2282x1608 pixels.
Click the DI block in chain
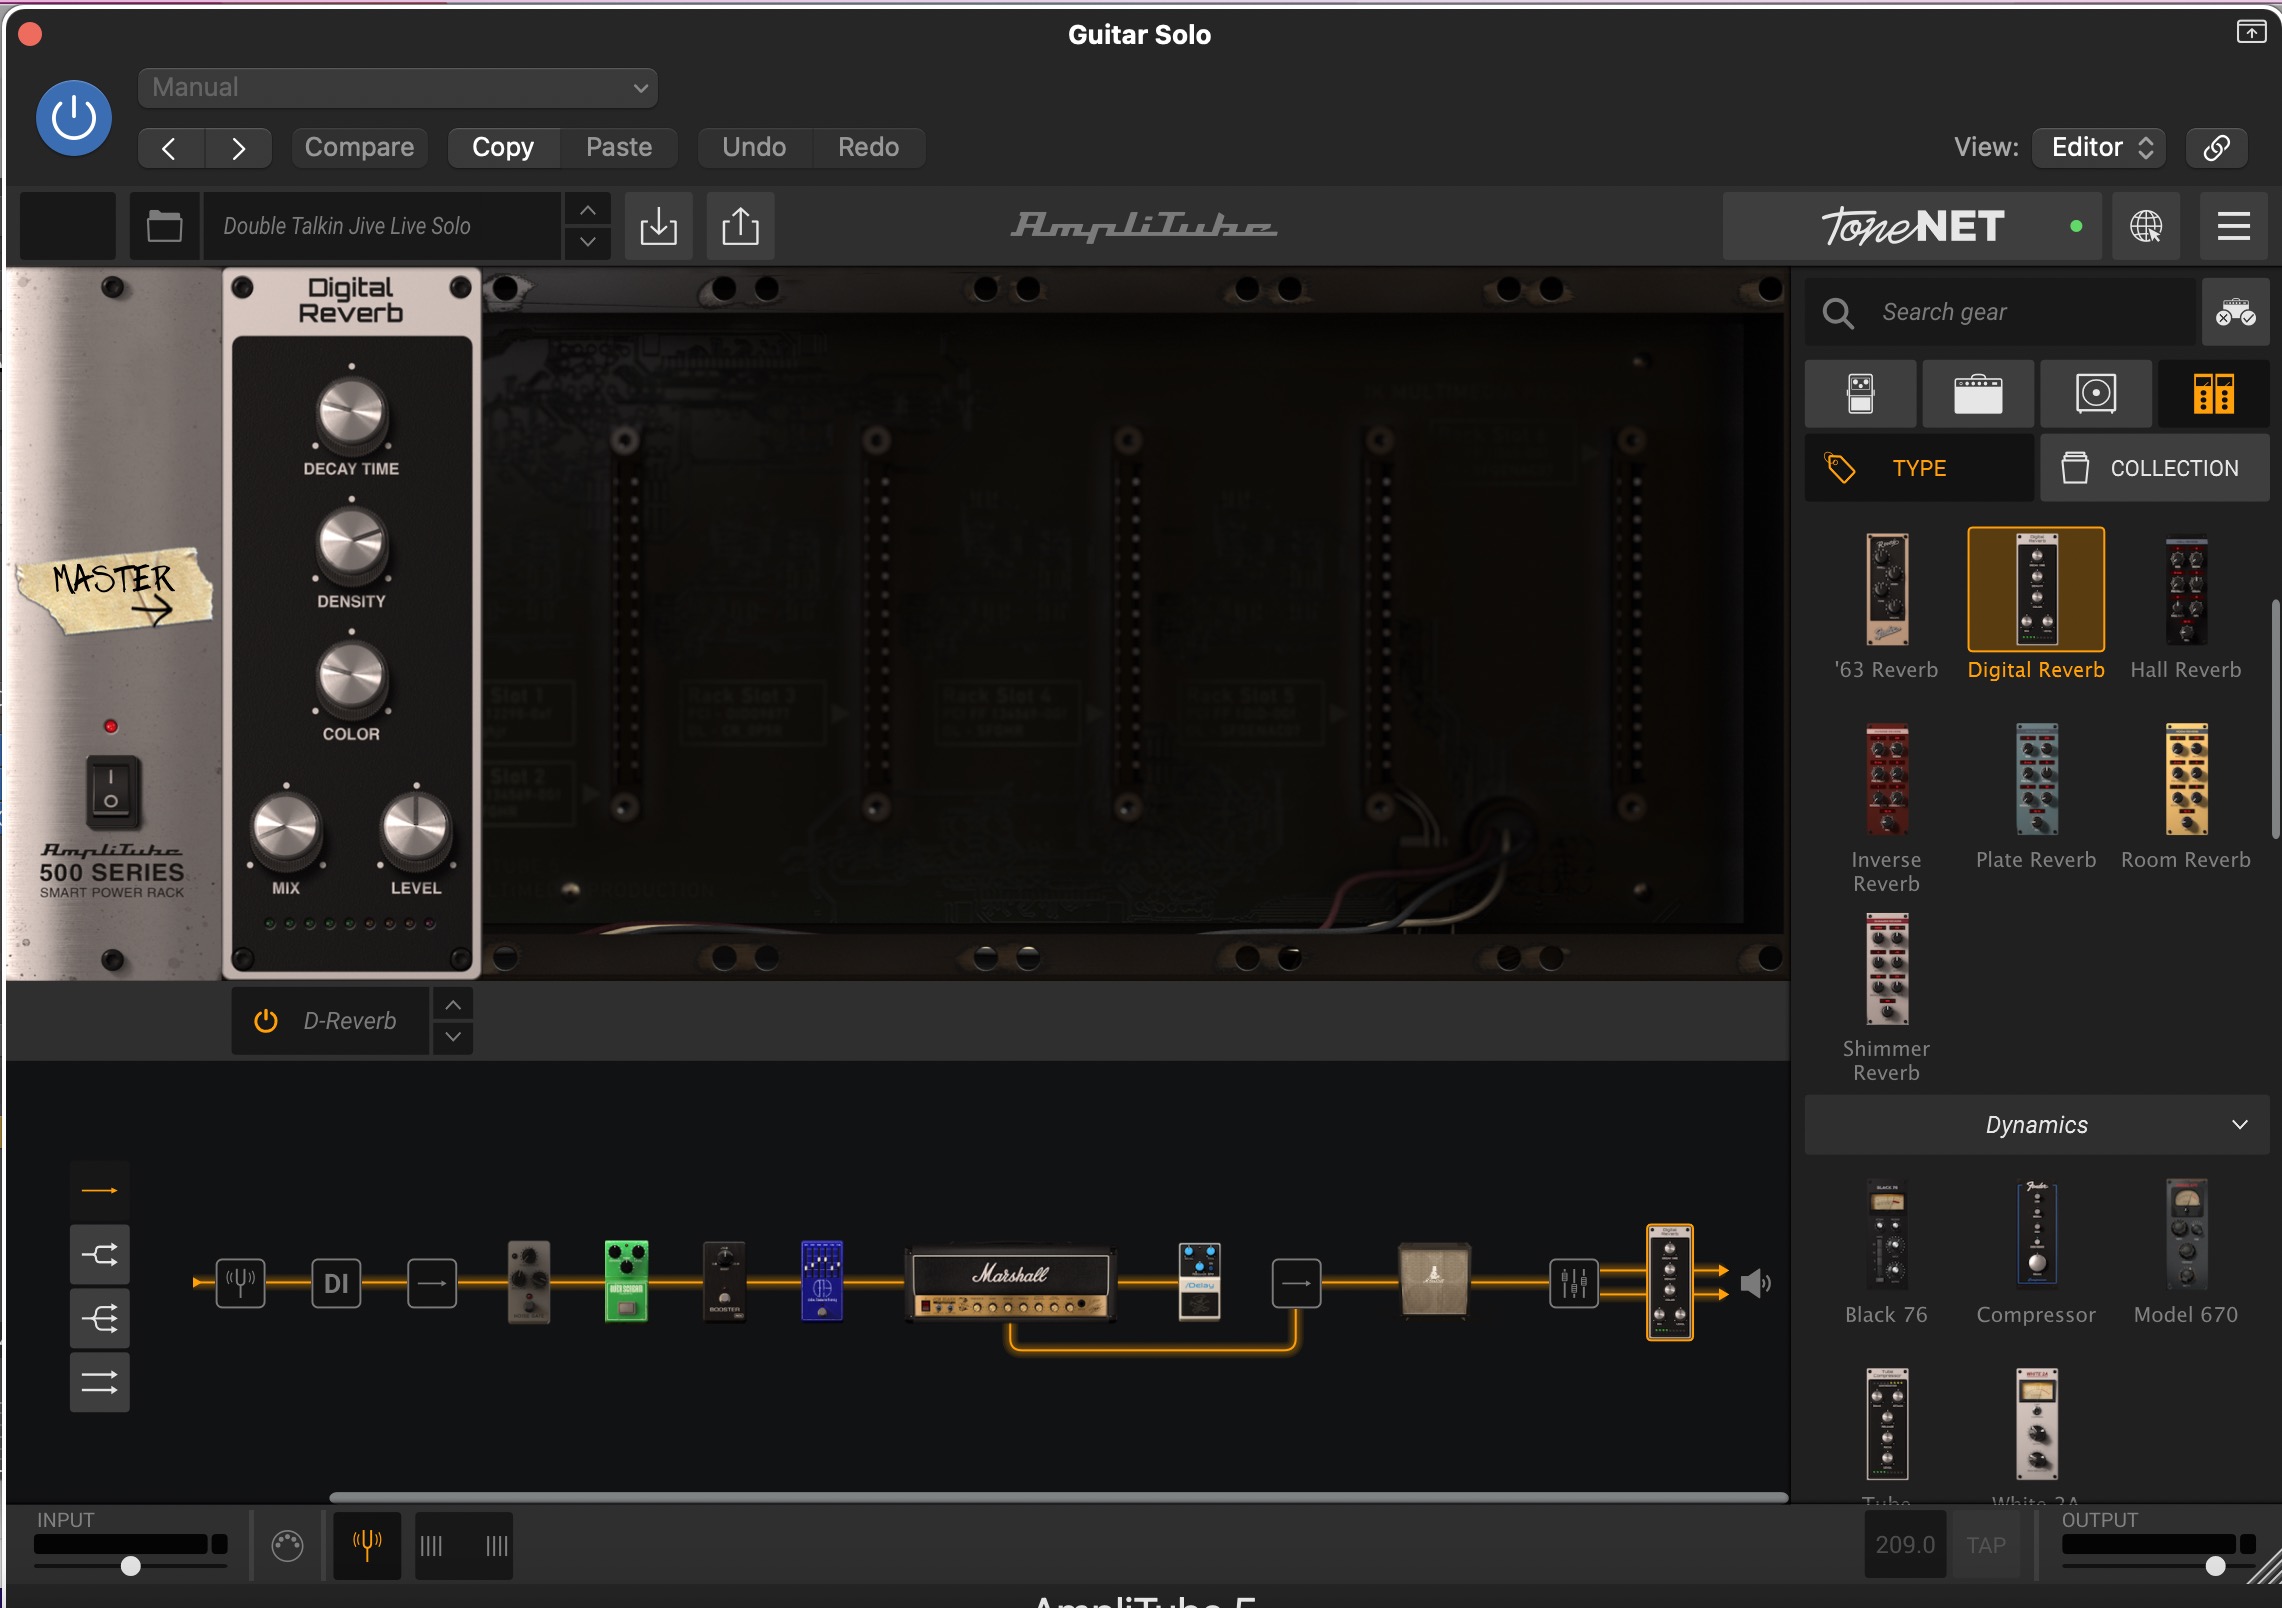pos(336,1283)
